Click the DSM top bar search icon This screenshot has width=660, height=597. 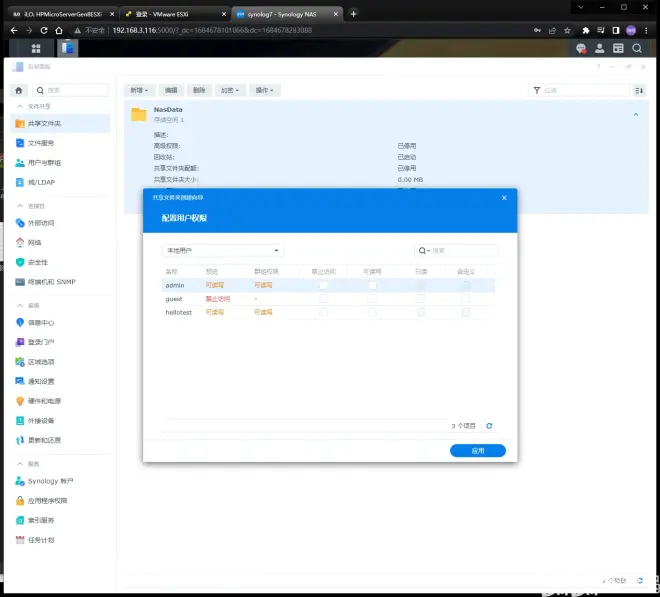click(x=637, y=48)
